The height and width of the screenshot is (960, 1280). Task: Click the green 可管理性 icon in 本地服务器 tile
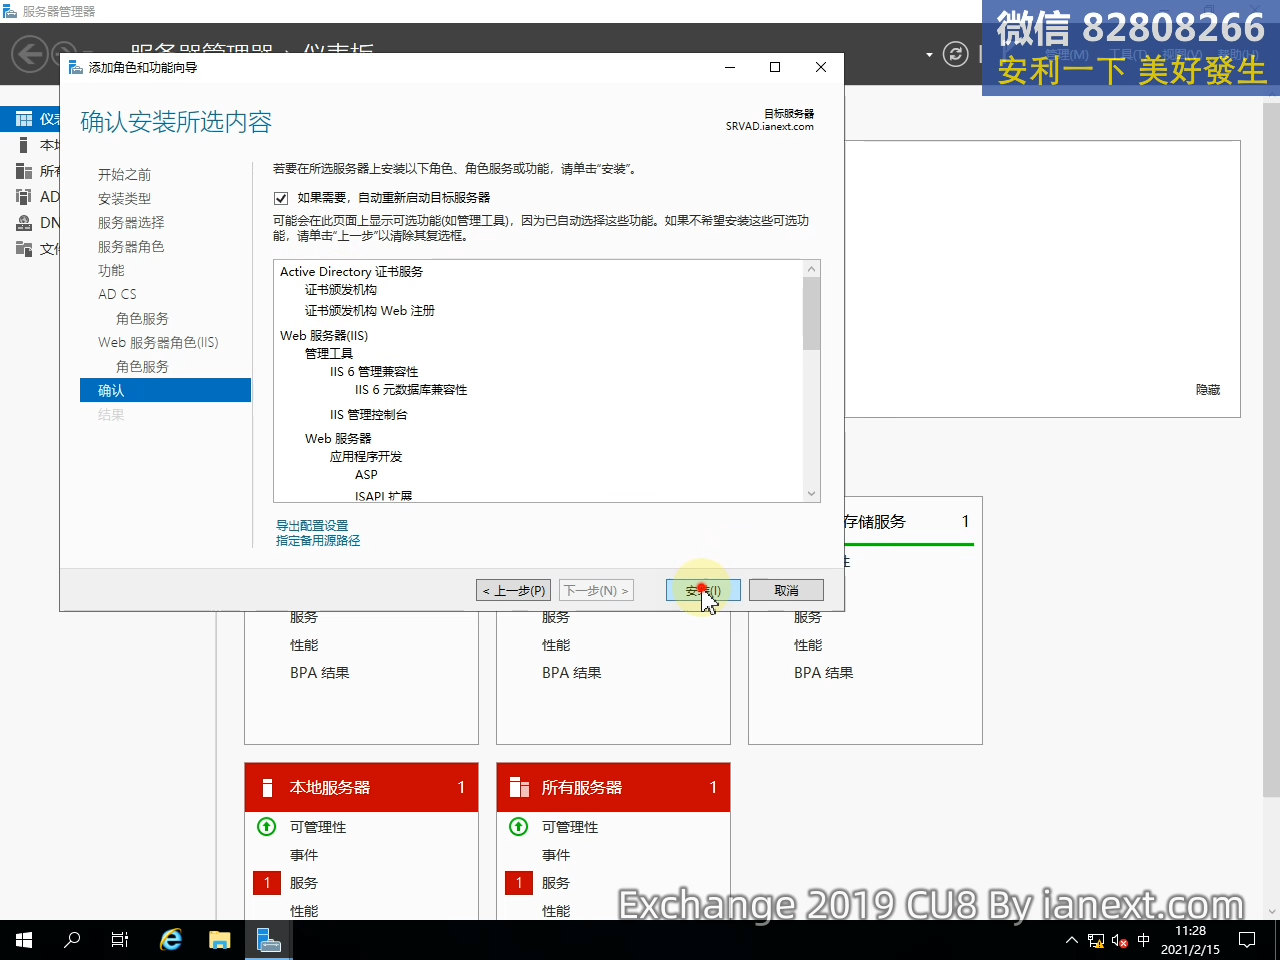pyautogui.click(x=266, y=827)
